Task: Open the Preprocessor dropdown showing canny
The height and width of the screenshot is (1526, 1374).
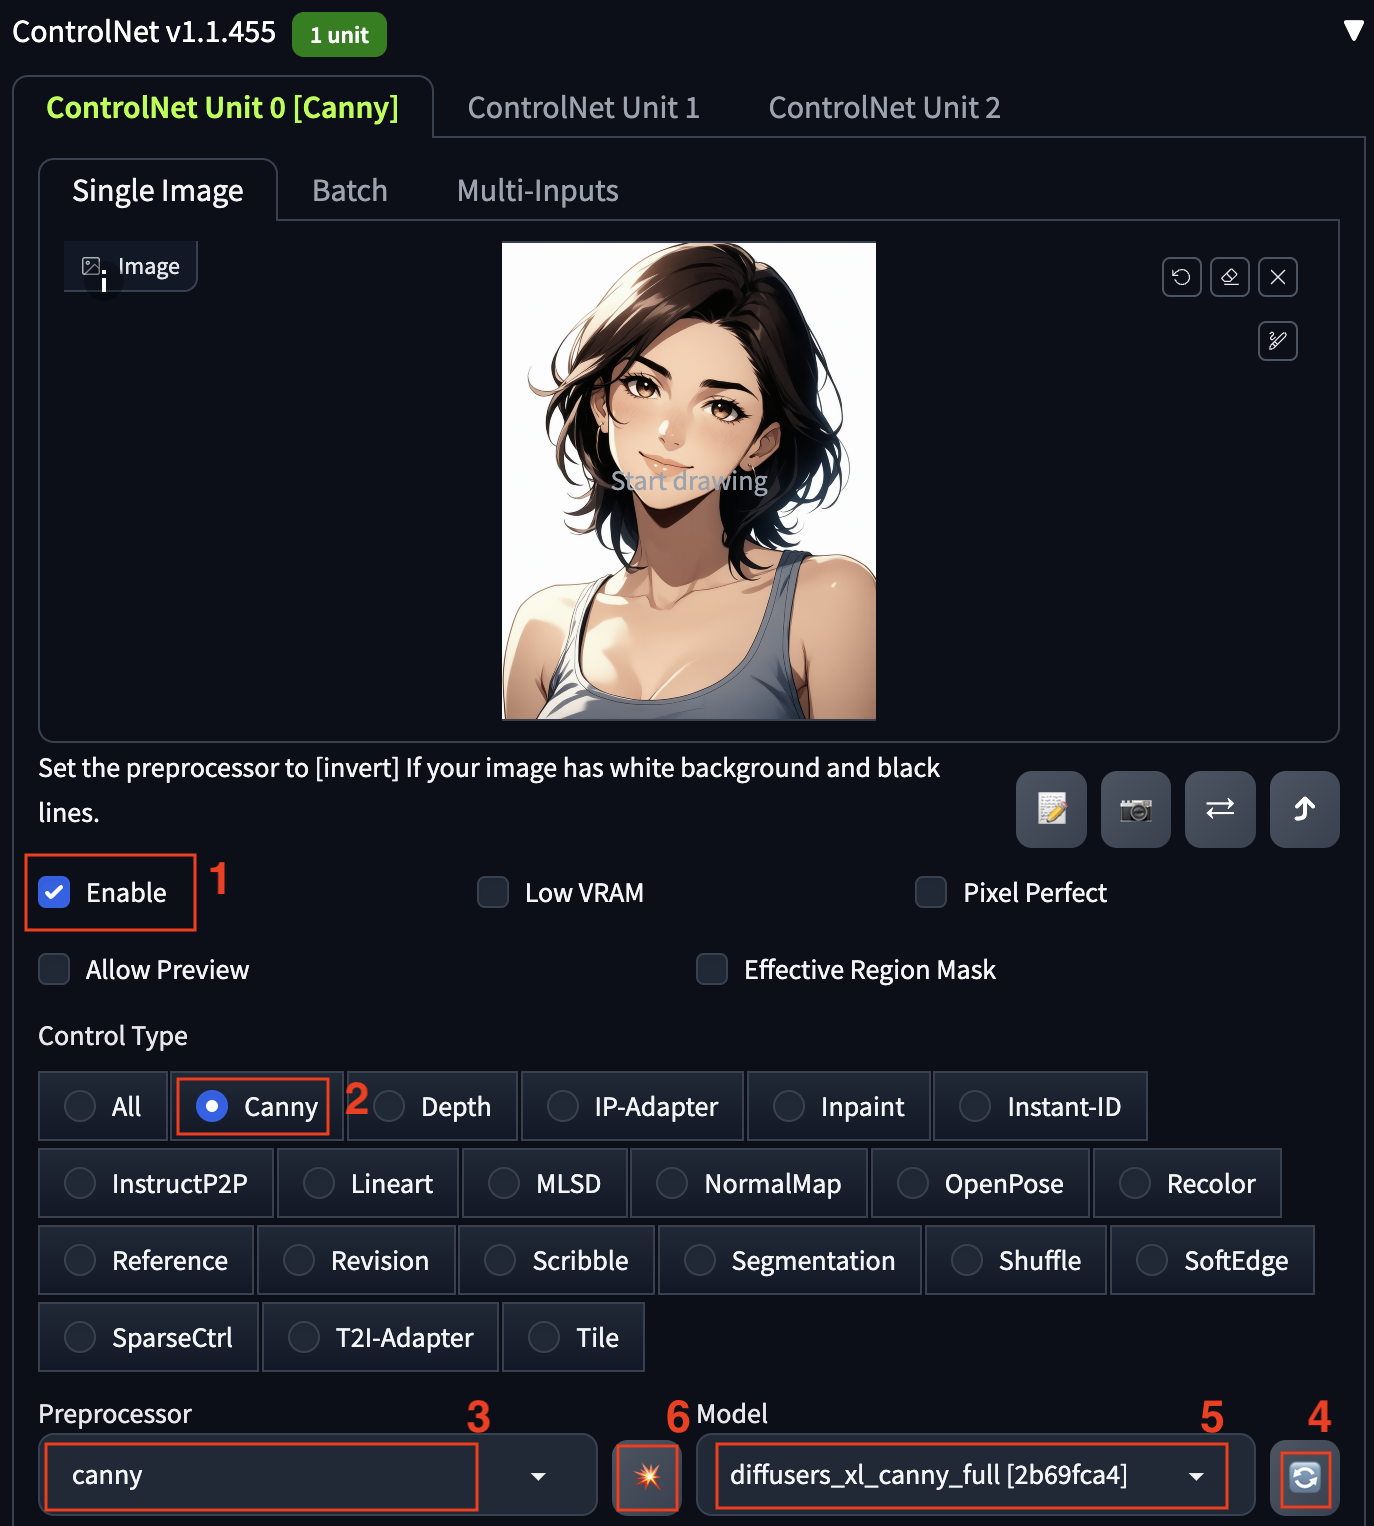Action: 318,1476
